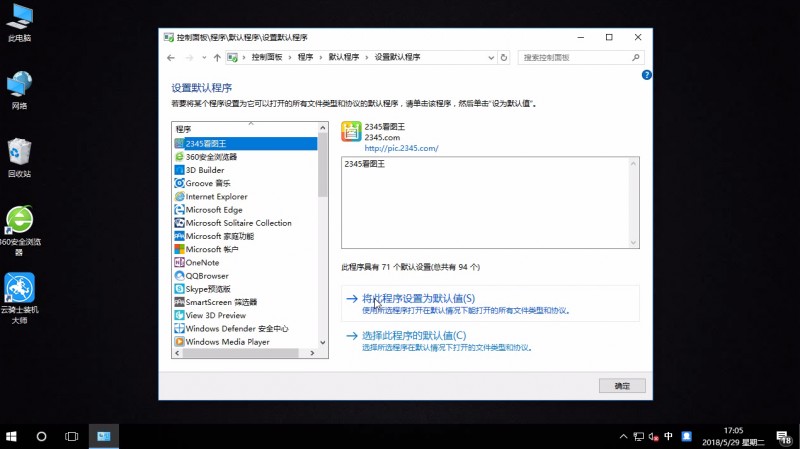Click the large 2345看图王 program logo
Viewport: 800px width, 449px height.
pyautogui.click(x=351, y=132)
